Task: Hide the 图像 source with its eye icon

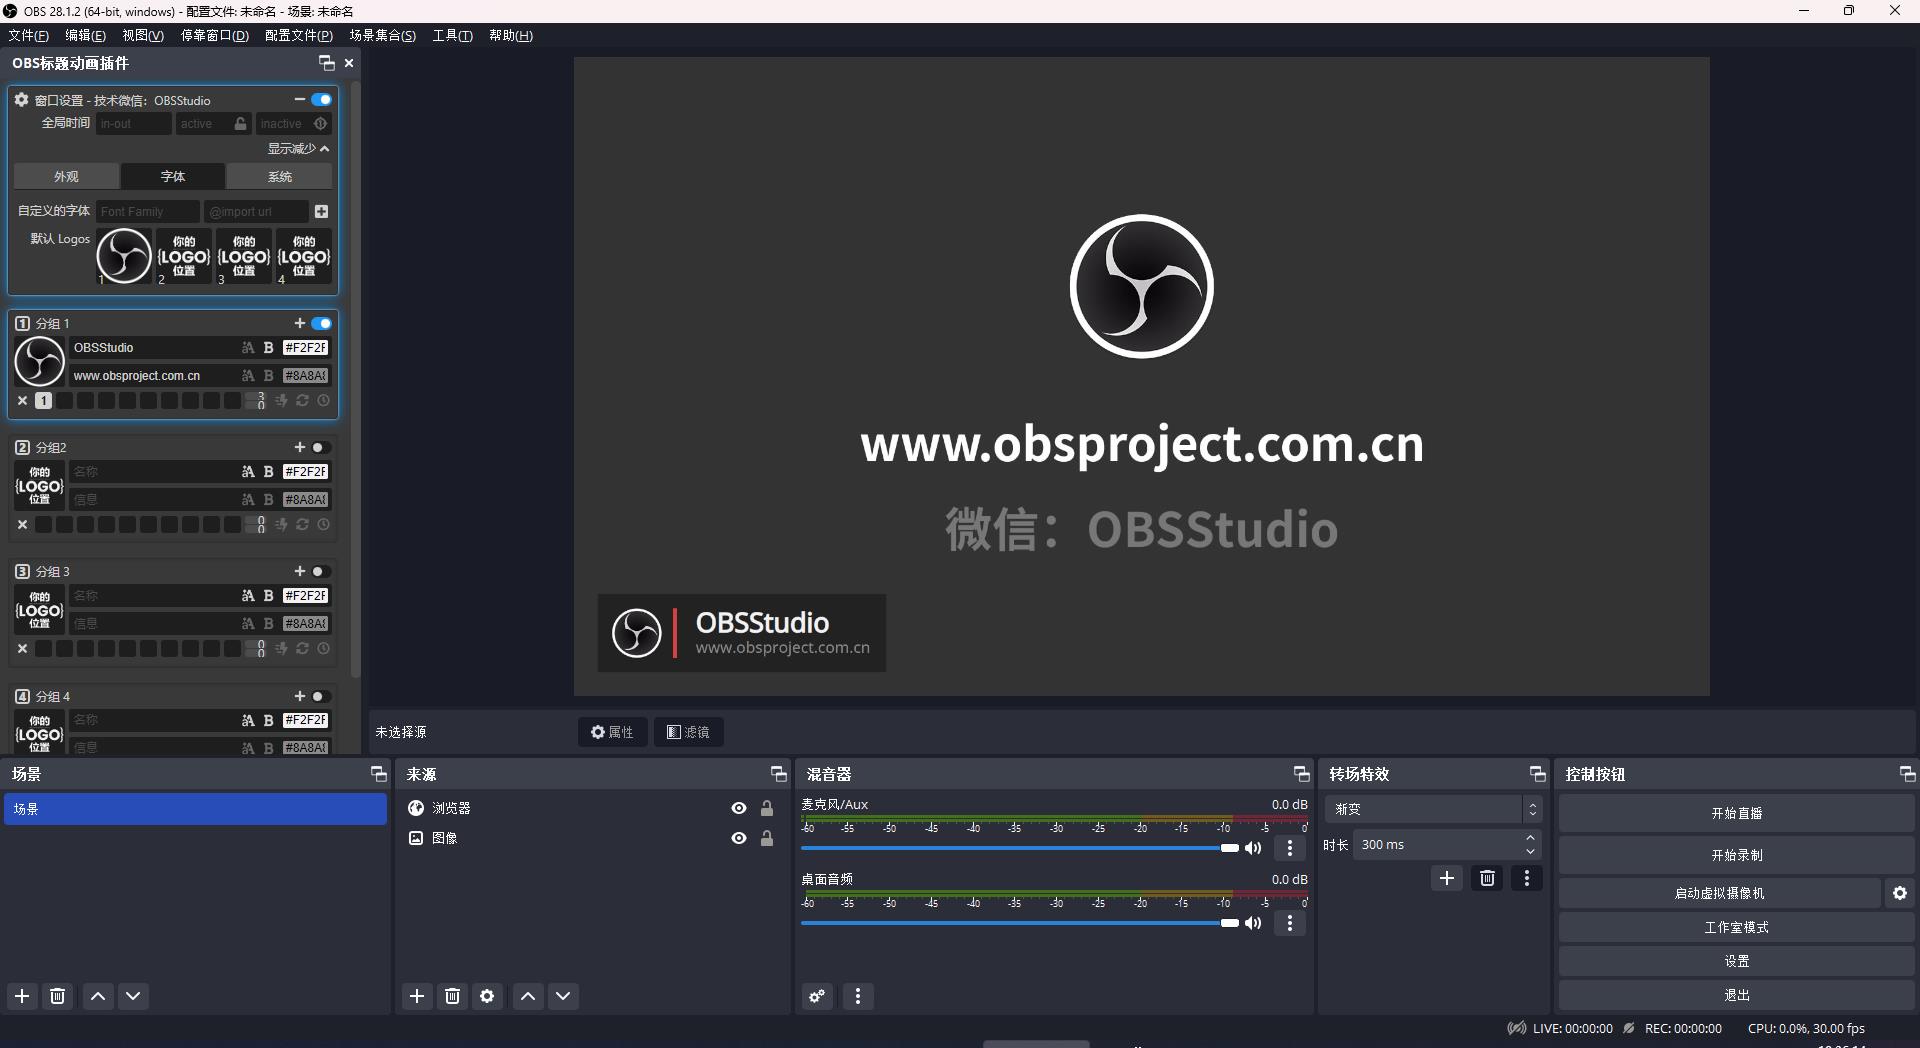Action: pyautogui.click(x=739, y=838)
